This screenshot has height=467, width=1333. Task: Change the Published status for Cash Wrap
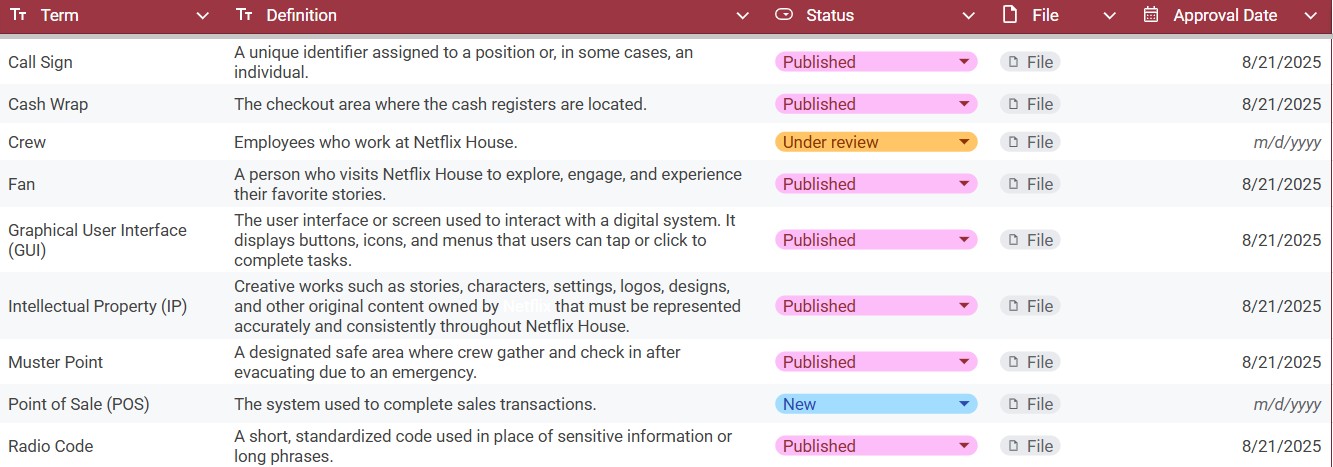point(875,104)
